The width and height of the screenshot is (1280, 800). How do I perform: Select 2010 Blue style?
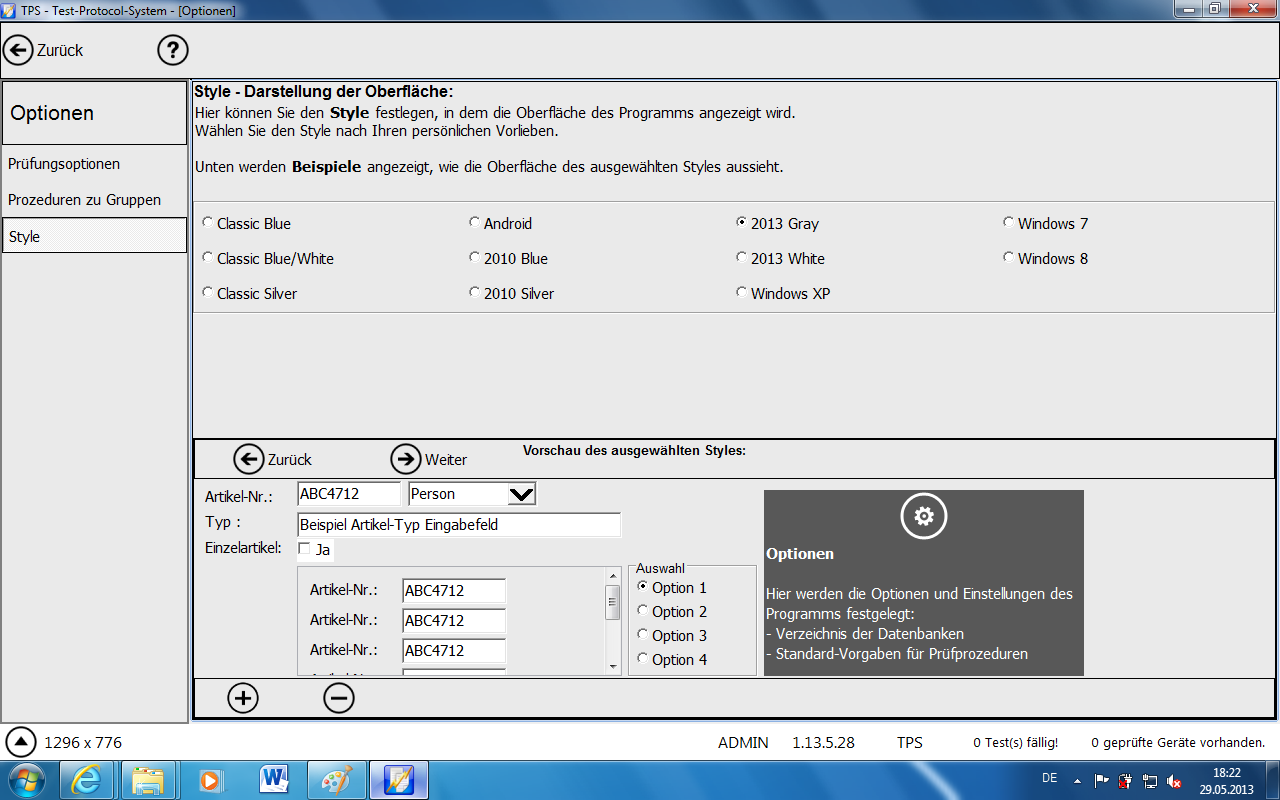[508, 258]
